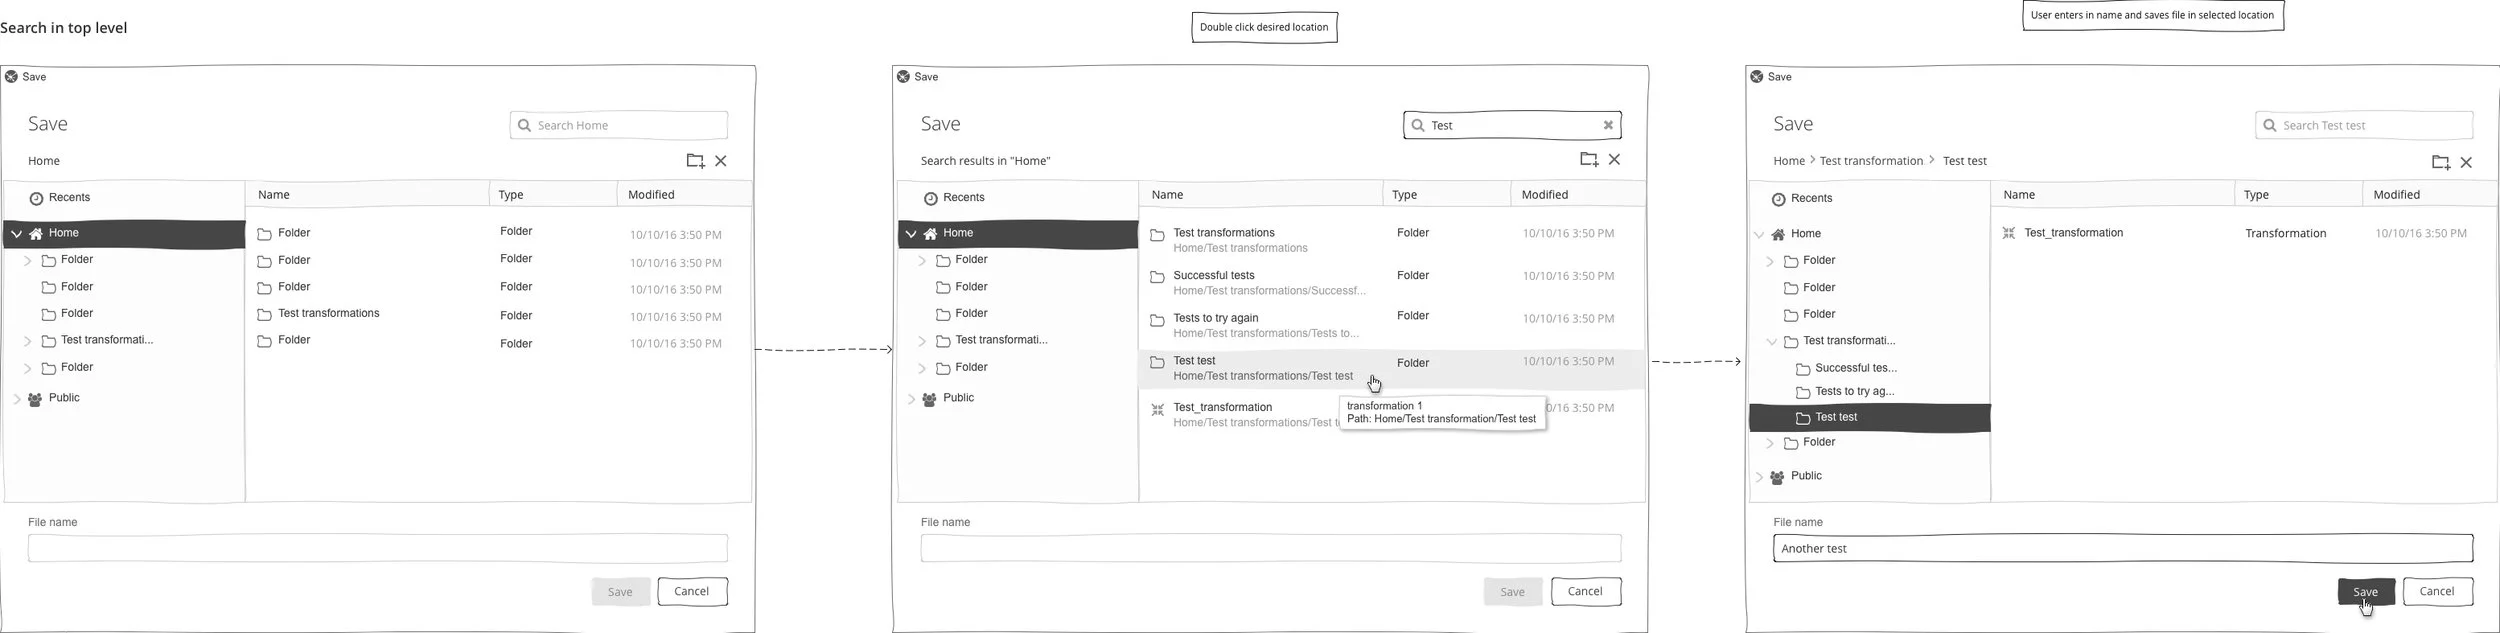Click folder icon of Test transformations row in Search Home dialog
Image resolution: width=2500 pixels, height=633 pixels.
pos(264,314)
